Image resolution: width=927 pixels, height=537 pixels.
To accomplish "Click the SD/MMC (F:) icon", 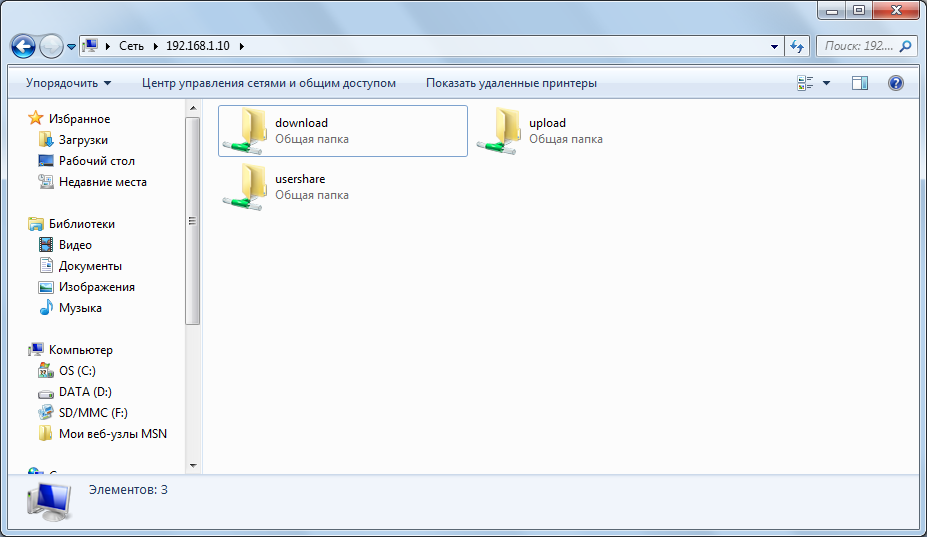I will click(x=46, y=413).
